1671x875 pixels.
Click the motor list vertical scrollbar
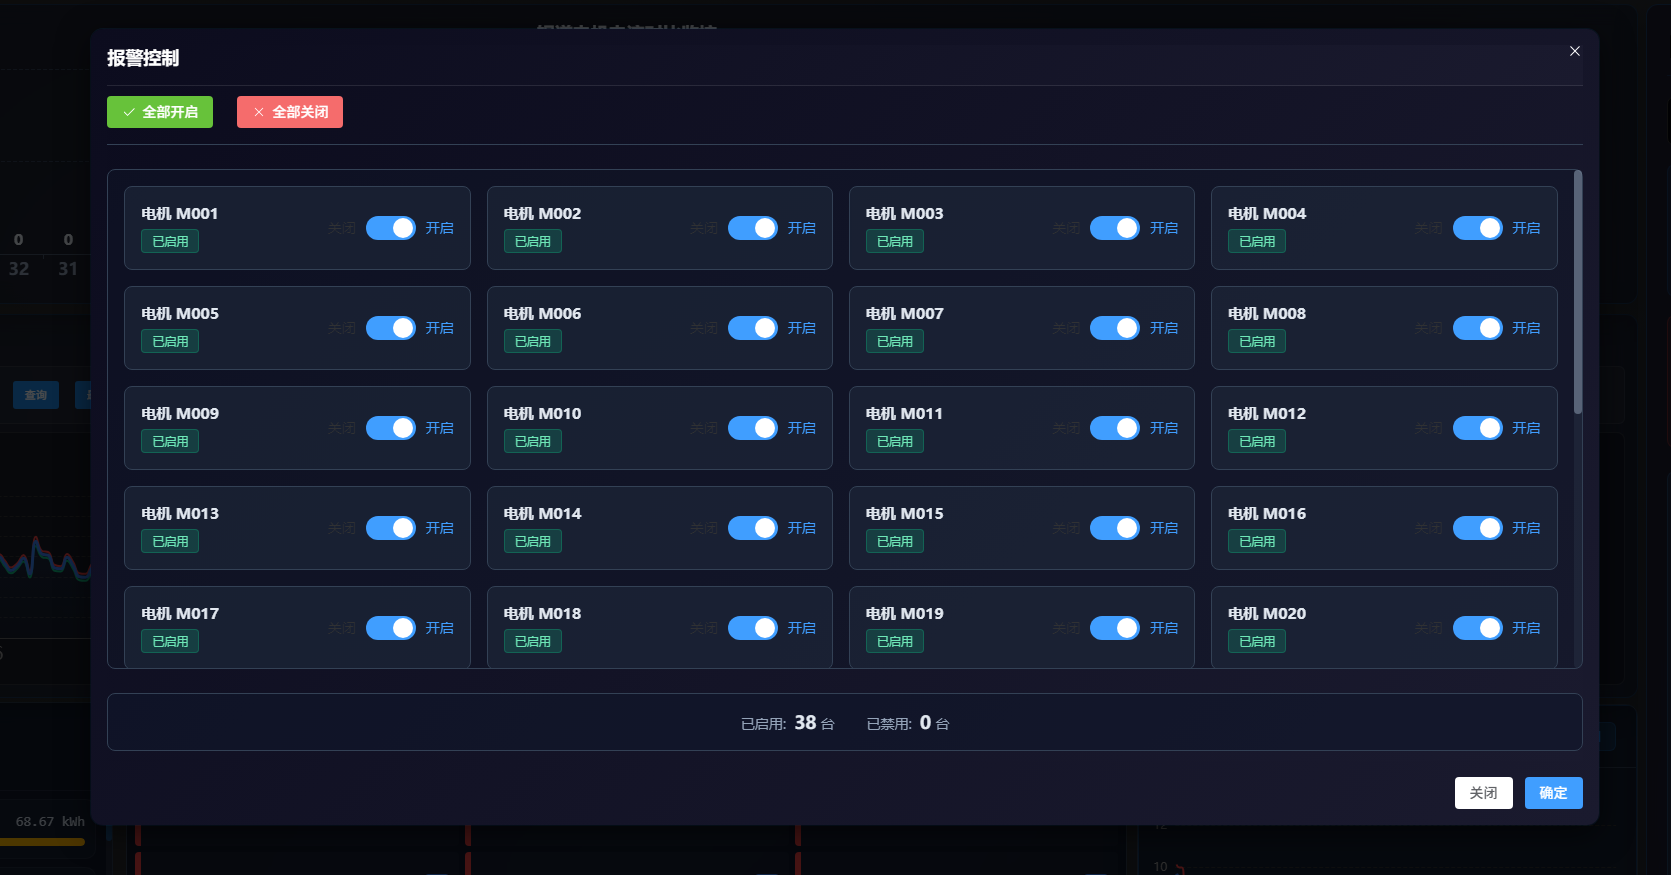(1578, 292)
